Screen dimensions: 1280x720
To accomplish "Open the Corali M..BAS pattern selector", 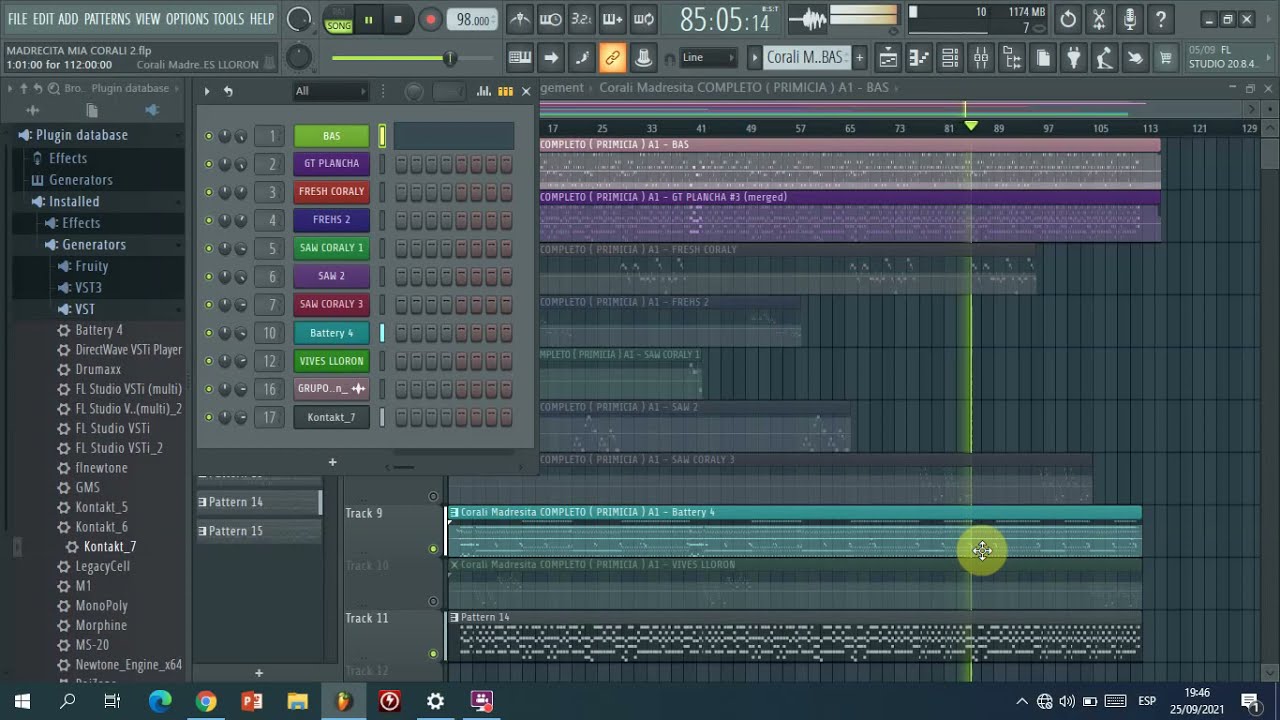I will tap(805, 57).
